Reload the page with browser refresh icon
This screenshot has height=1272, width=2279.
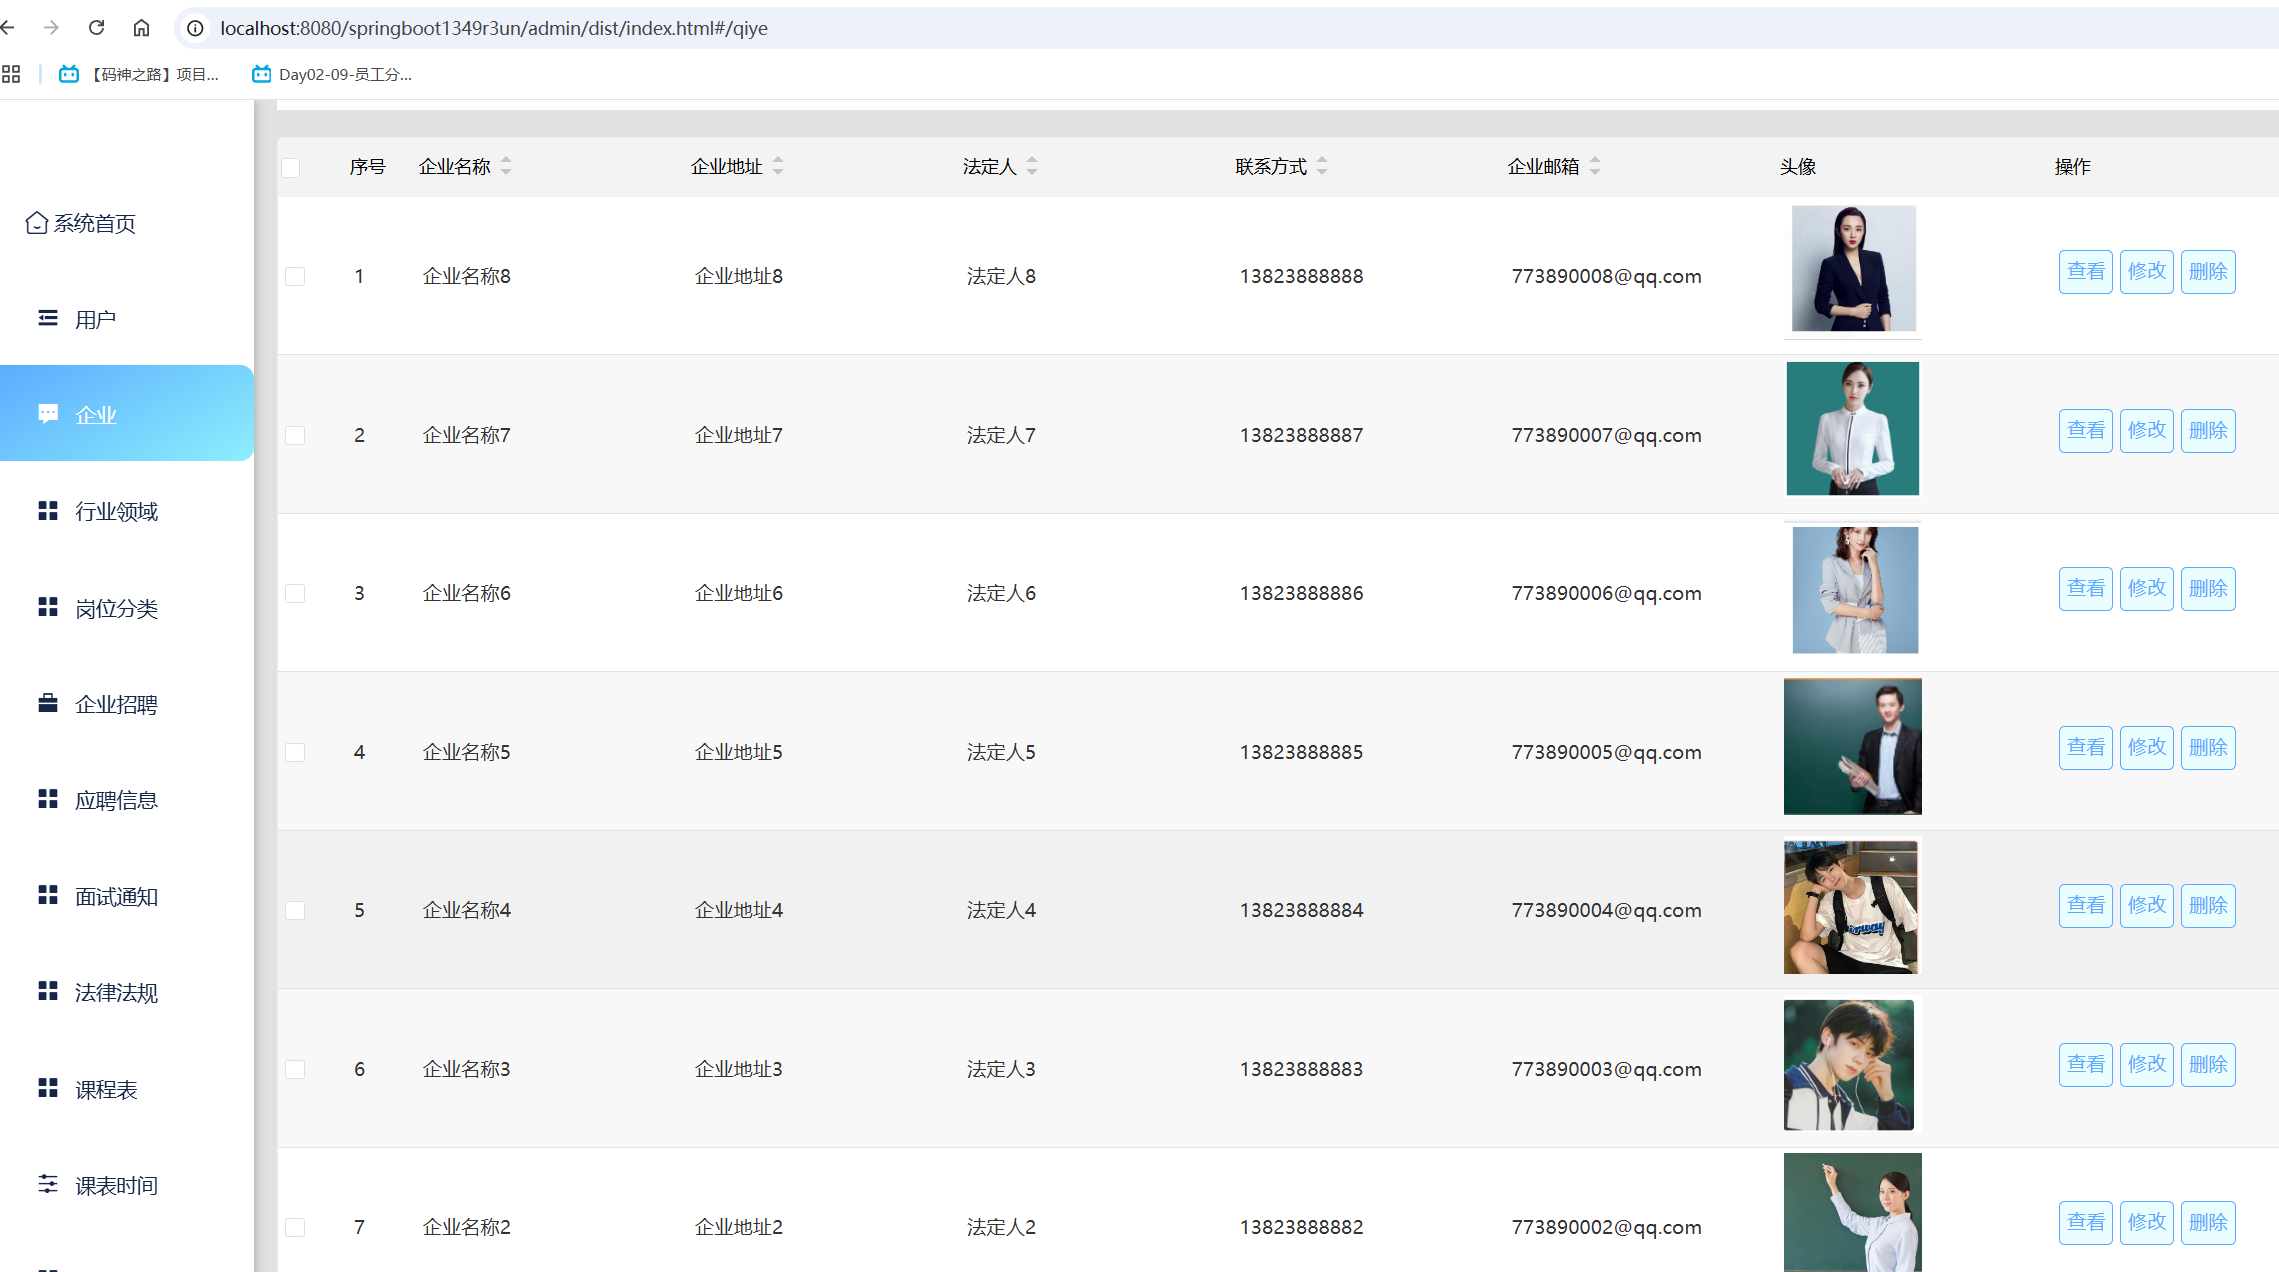[97, 28]
